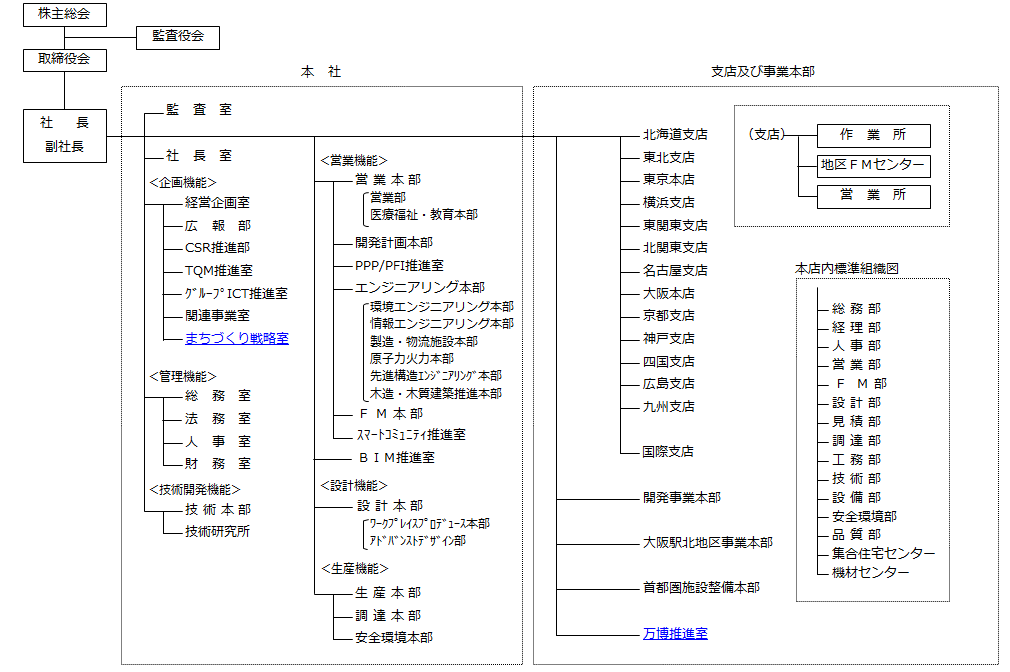1010x672 pixels.
Task: Click the BIM推進室 entry
Action: coord(395,458)
